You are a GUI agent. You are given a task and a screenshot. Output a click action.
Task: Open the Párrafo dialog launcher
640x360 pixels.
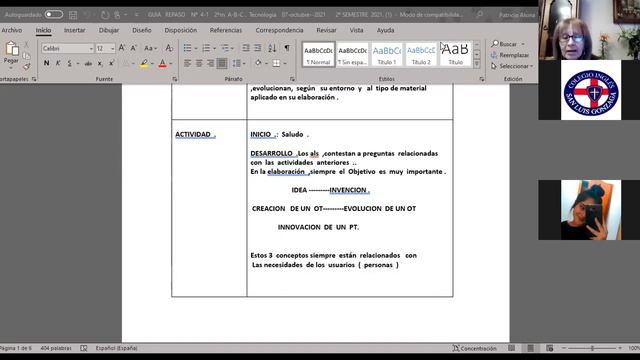[292, 79]
